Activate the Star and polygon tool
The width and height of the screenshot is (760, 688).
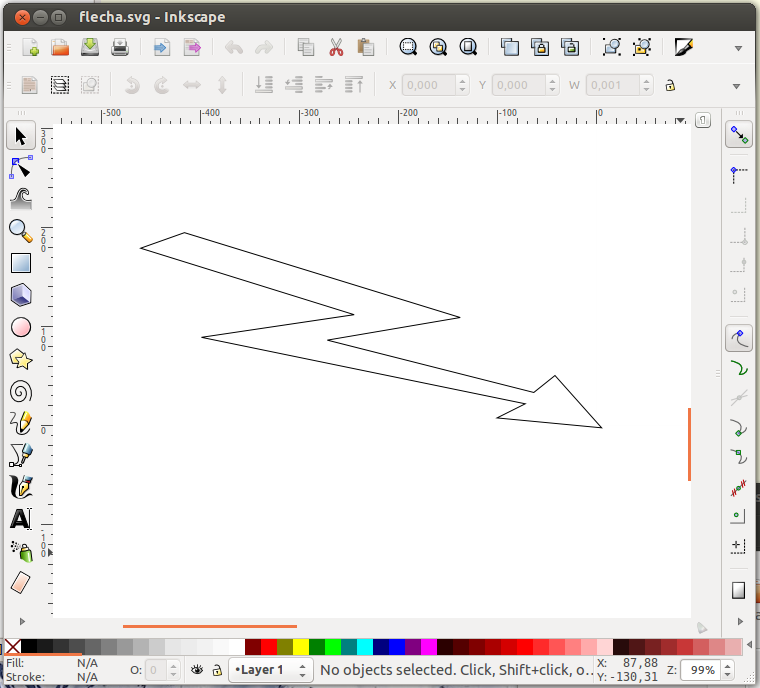tap(20, 359)
